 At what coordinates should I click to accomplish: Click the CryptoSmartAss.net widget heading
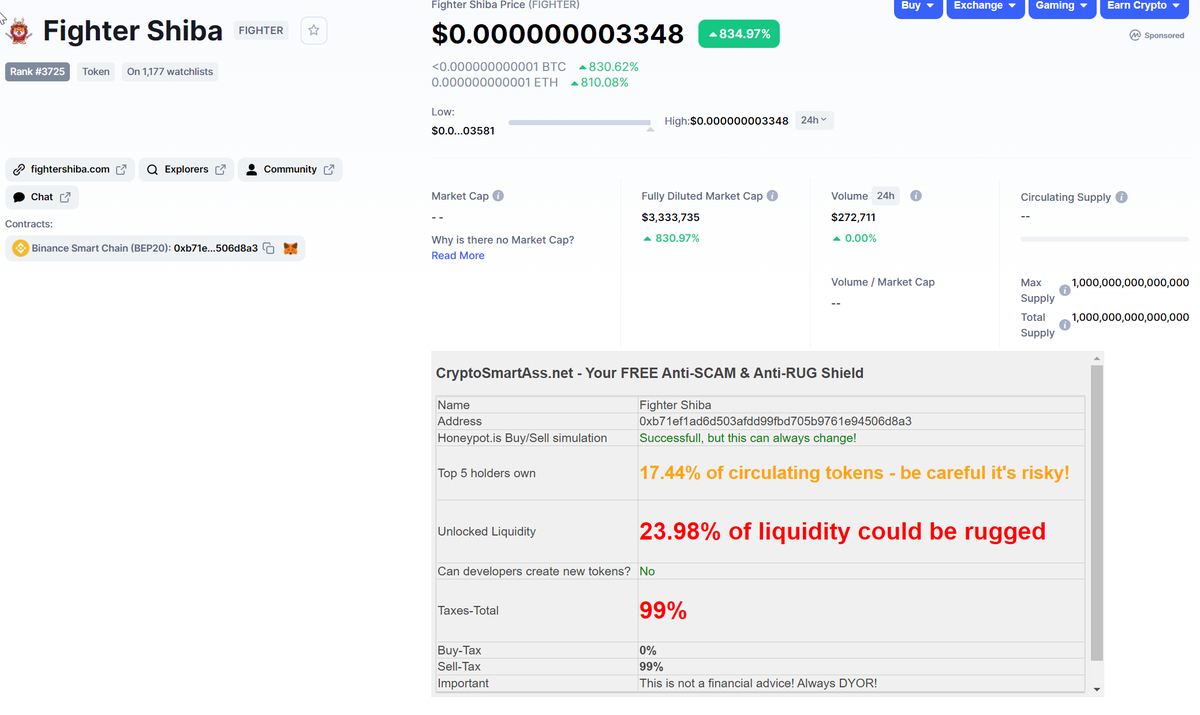click(650, 373)
